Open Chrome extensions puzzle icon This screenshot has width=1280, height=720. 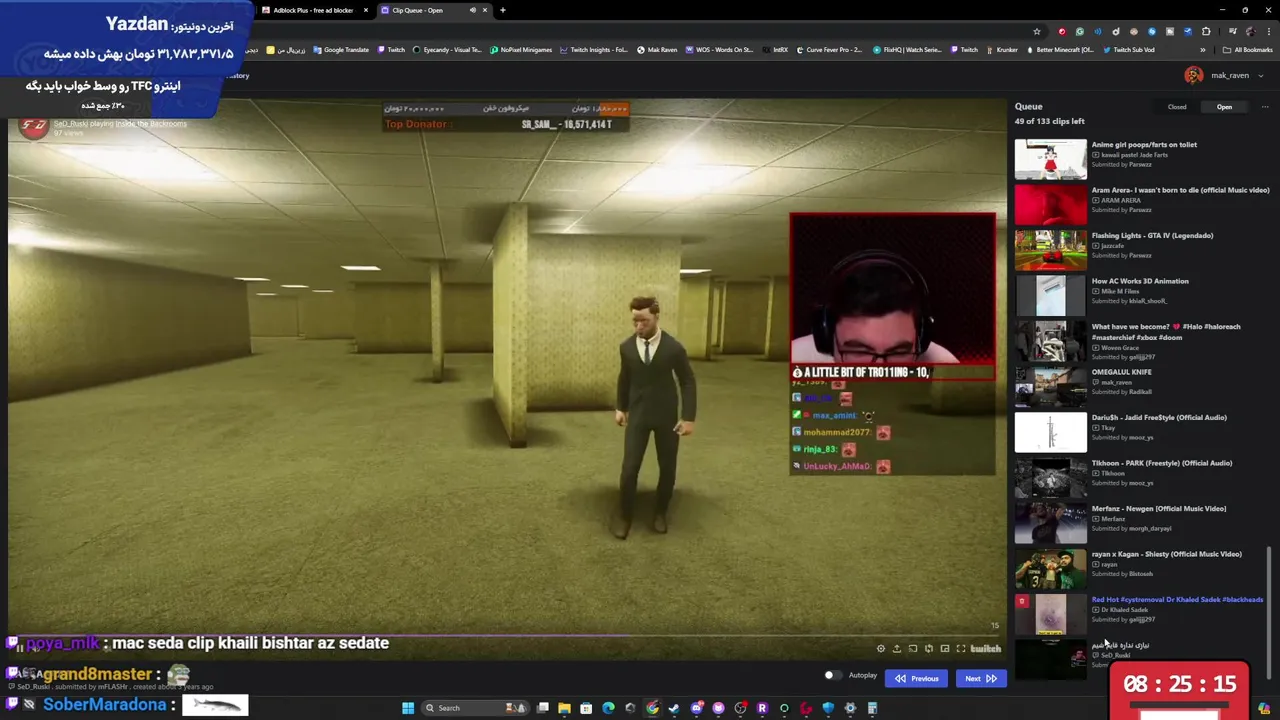point(1206,31)
